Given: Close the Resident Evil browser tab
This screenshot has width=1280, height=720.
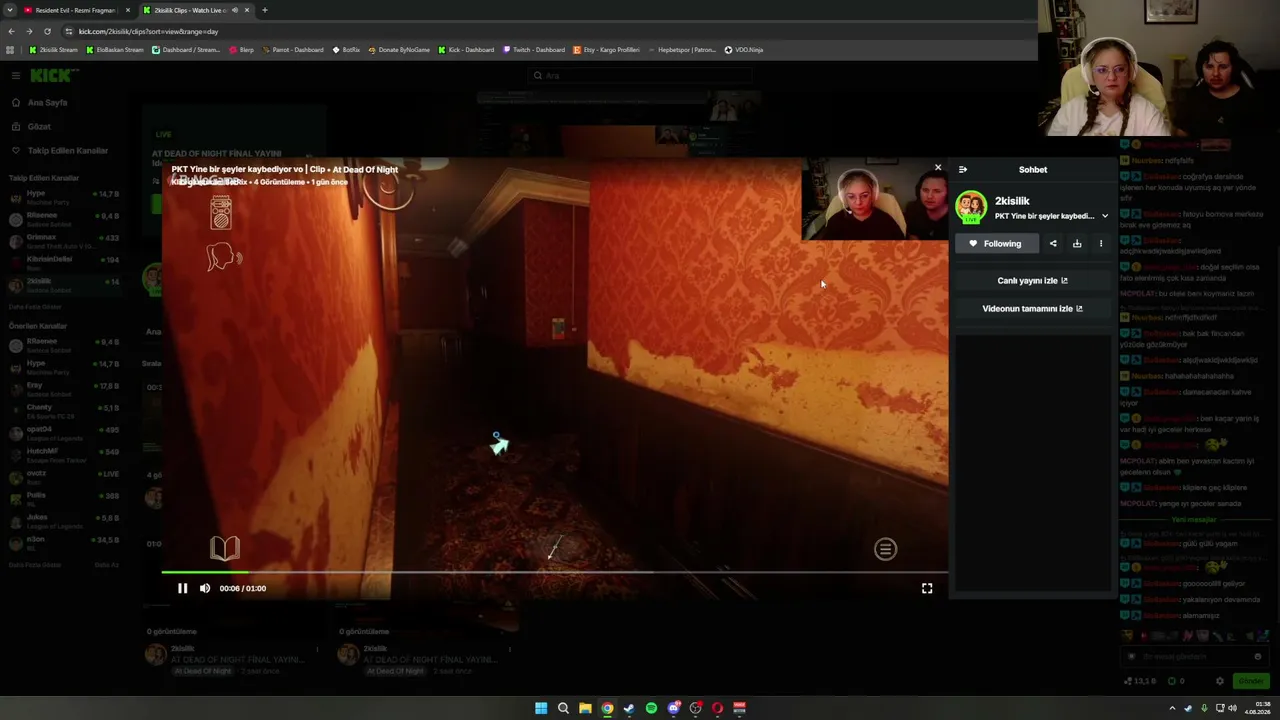Looking at the screenshot, I should [128, 10].
